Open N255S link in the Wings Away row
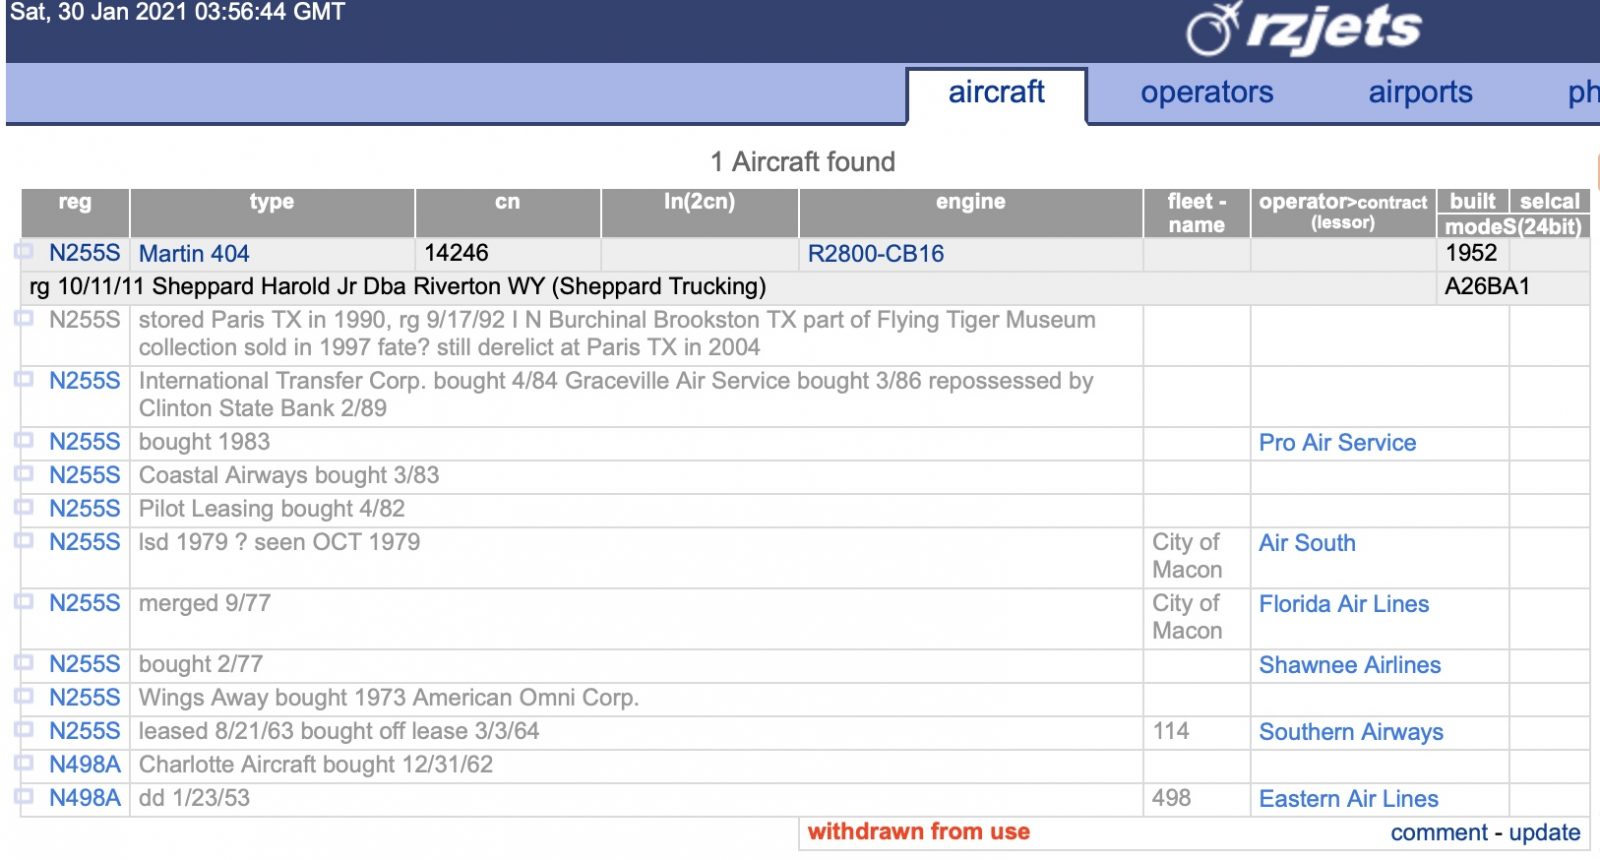Screen dimensions: 1600x860 (85, 698)
